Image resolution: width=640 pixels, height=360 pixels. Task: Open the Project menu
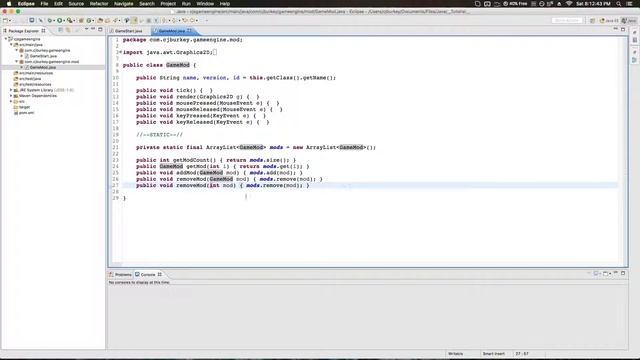pyautogui.click(x=168, y=4)
